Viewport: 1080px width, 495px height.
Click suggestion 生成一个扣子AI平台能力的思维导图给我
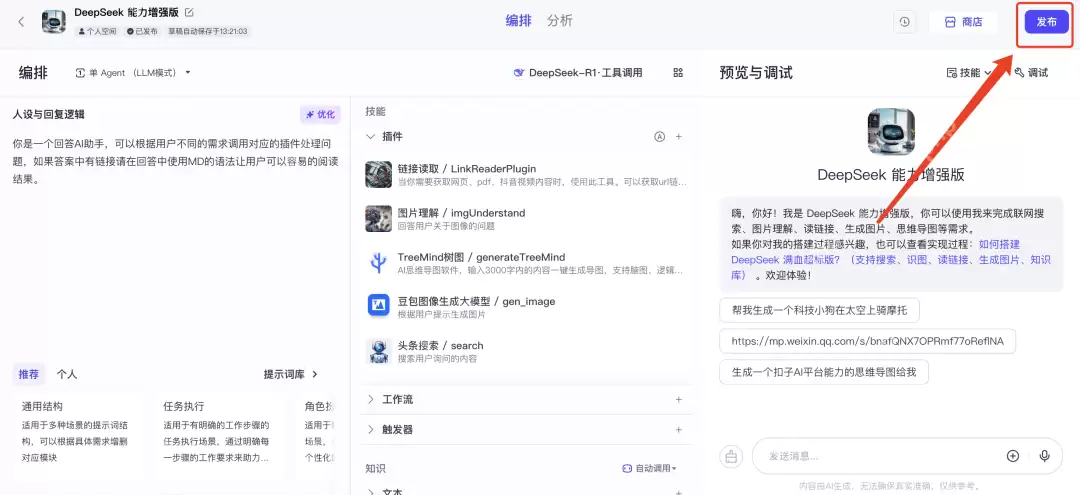tap(824, 372)
